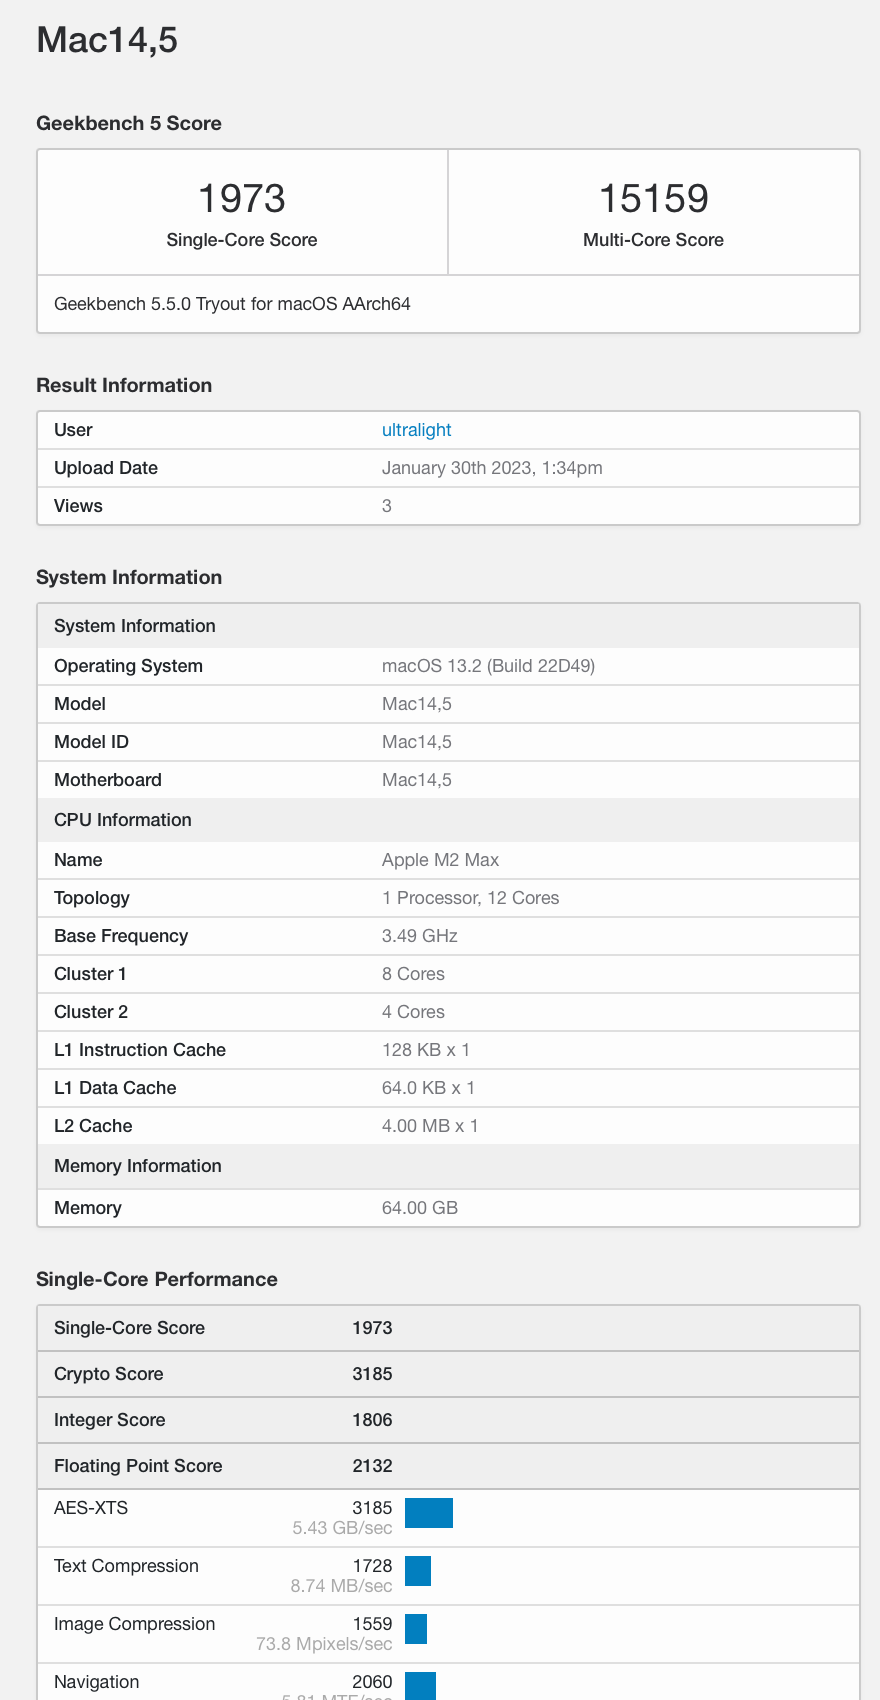Image resolution: width=880 pixels, height=1700 pixels.
Task: Click the Mac14,5 page title
Action: [107, 40]
